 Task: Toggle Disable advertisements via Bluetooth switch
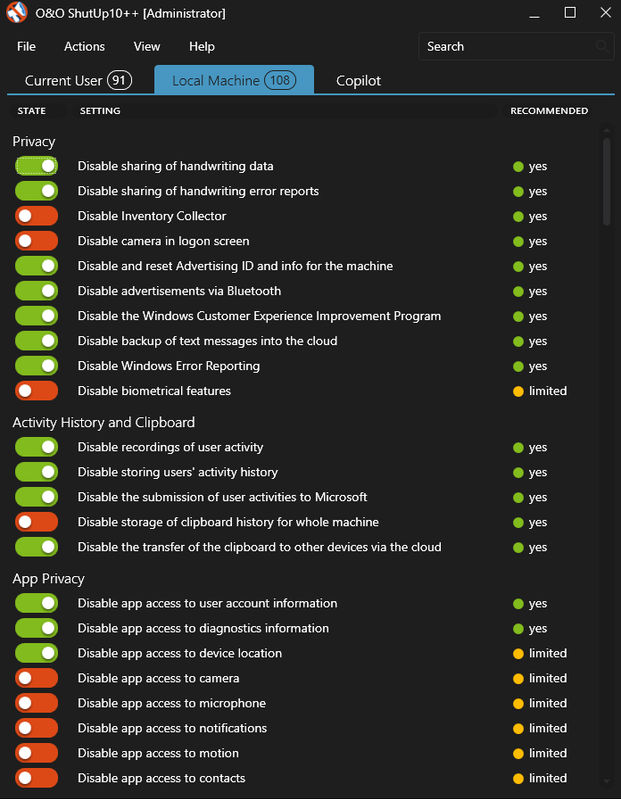(x=36, y=291)
